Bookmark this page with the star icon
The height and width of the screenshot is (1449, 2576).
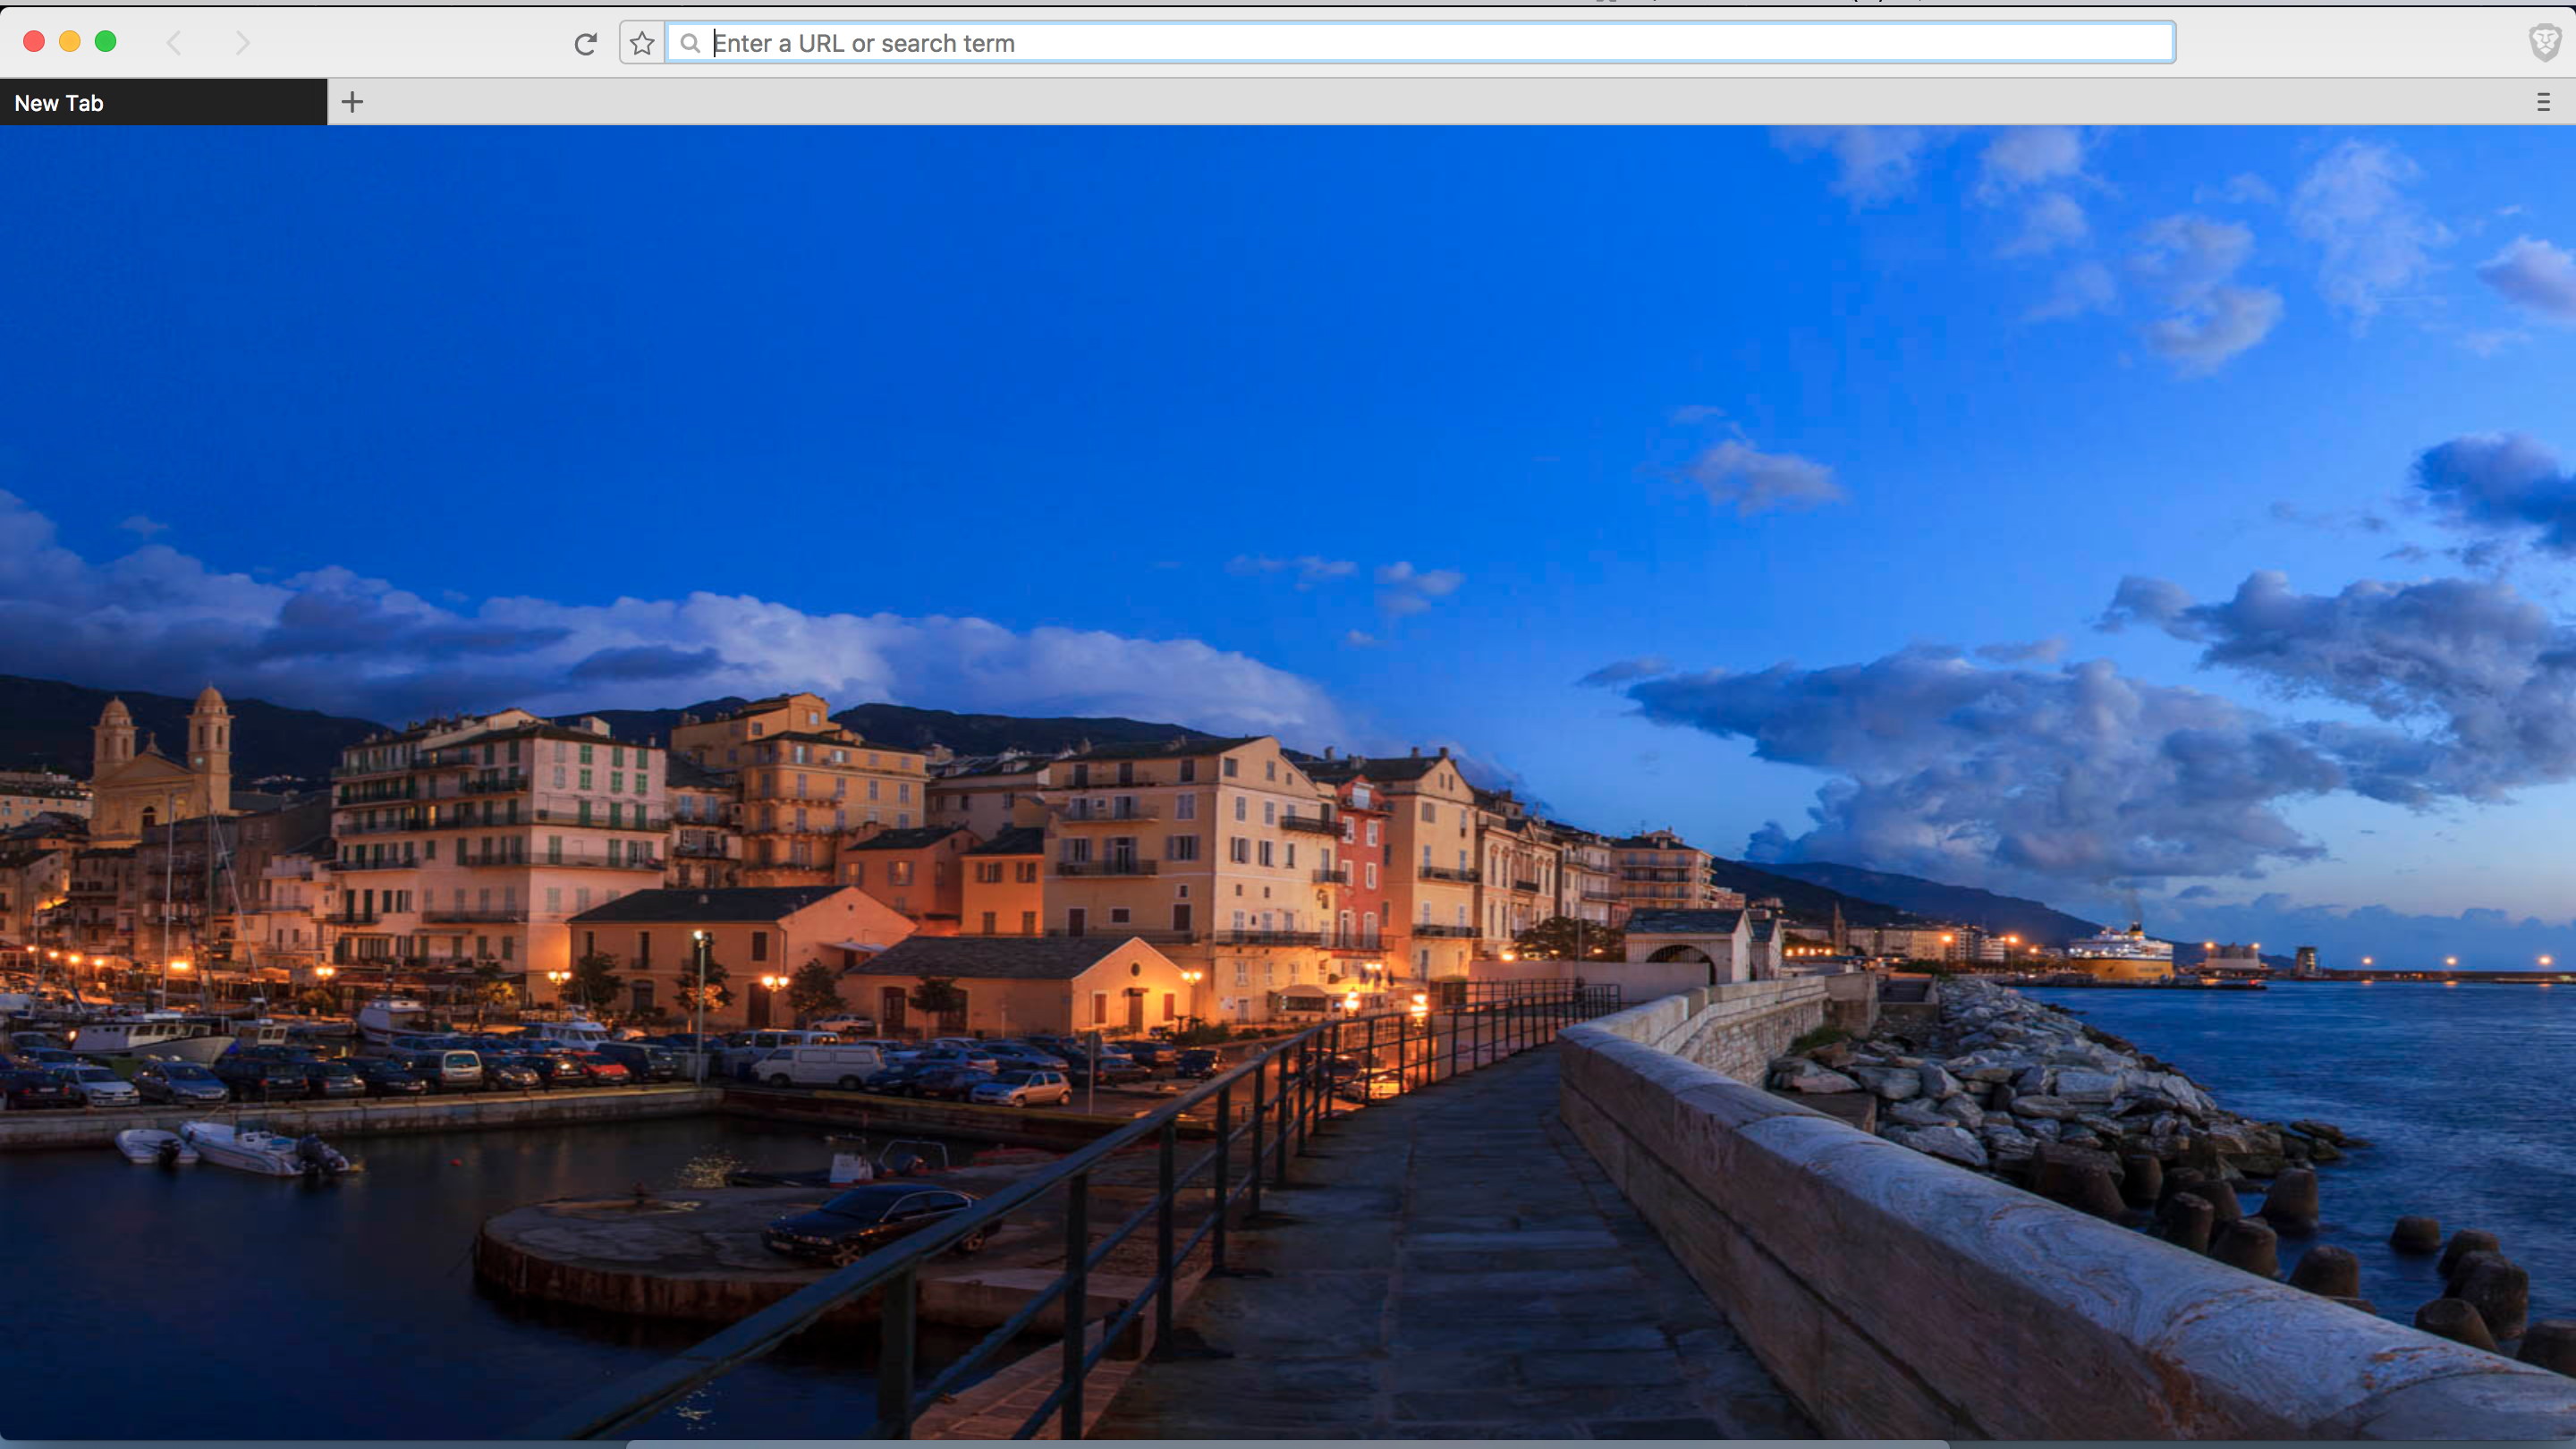pyautogui.click(x=642, y=43)
